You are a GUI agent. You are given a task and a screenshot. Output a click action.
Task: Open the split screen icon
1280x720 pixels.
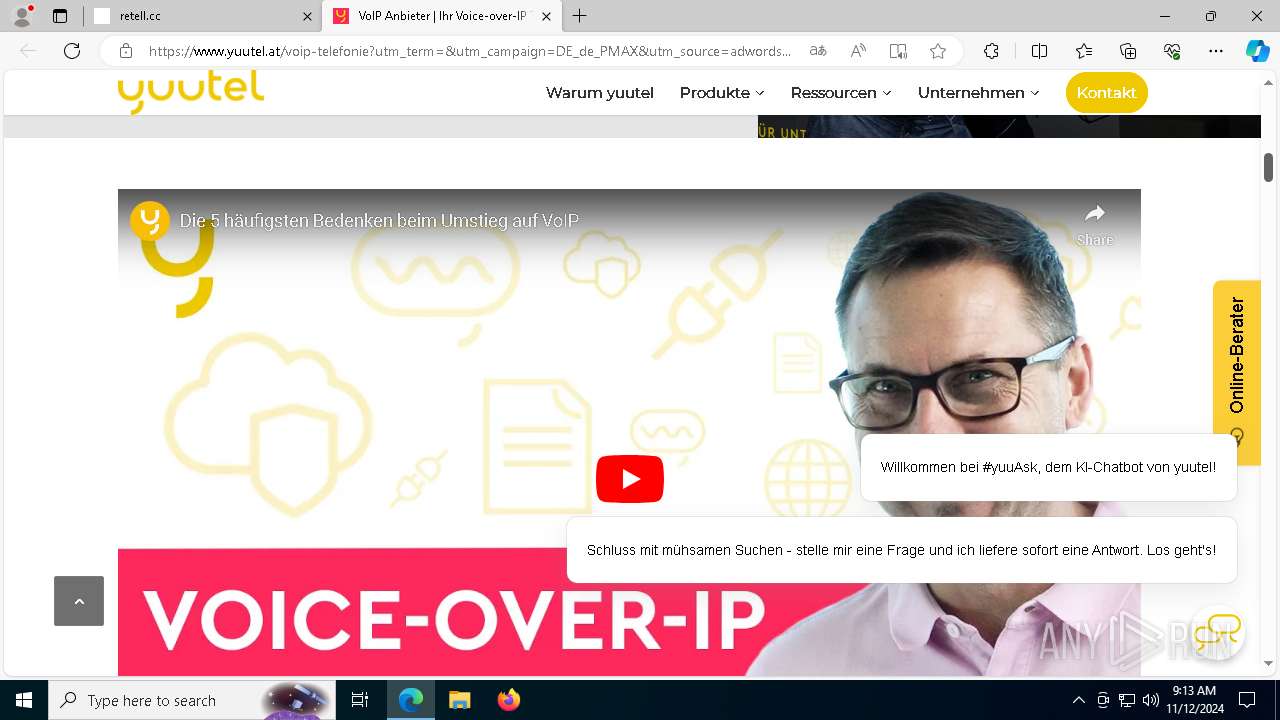coord(1039,51)
